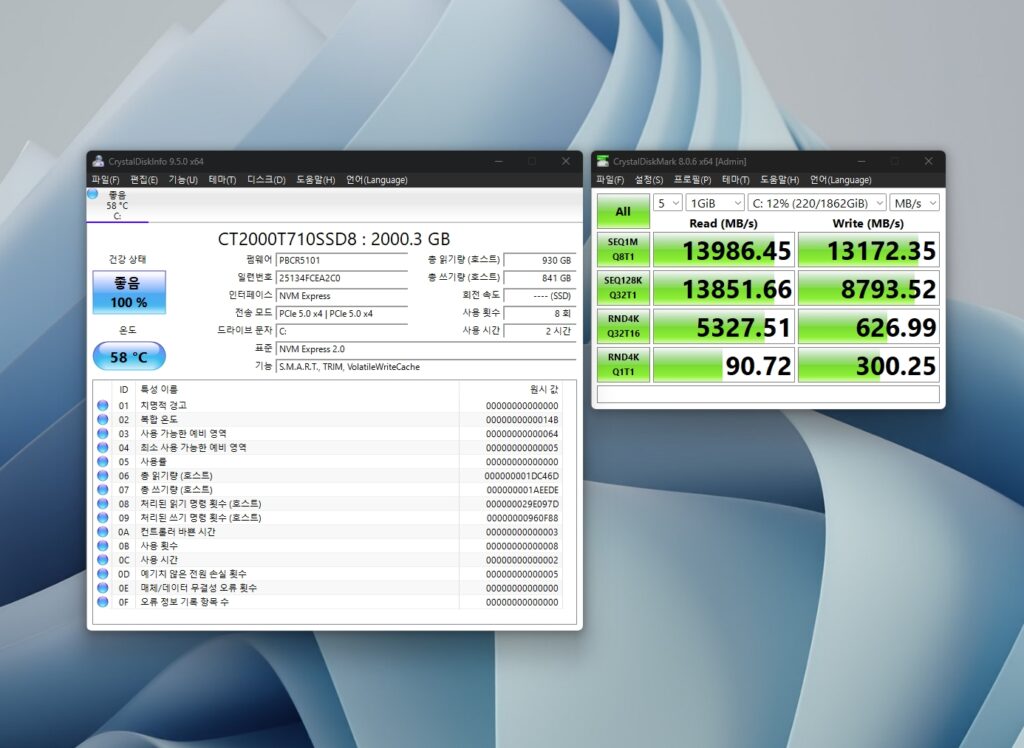Click the empty comment box in CrystalDiskMark
Viewport: 1024px width, 748px height.
pos(768,394)
